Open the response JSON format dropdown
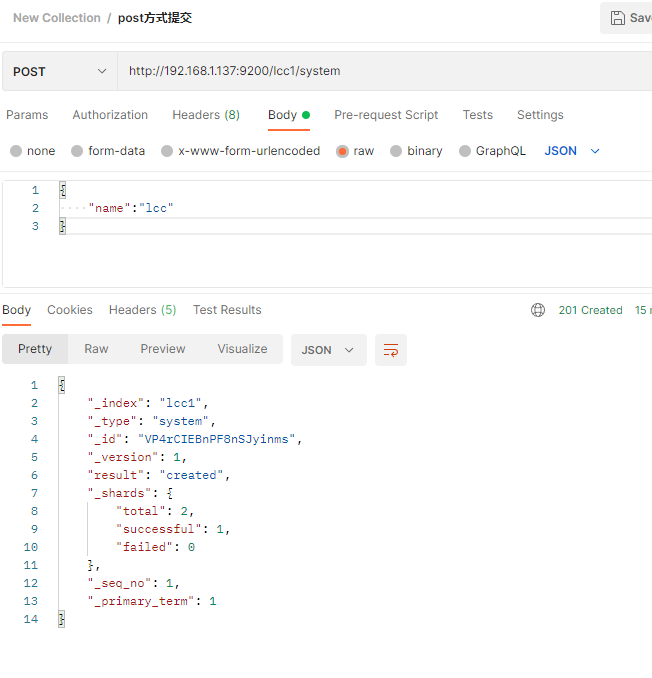This screenshot has width=652, height=678. pyautogui.click(x=328, y=350)
